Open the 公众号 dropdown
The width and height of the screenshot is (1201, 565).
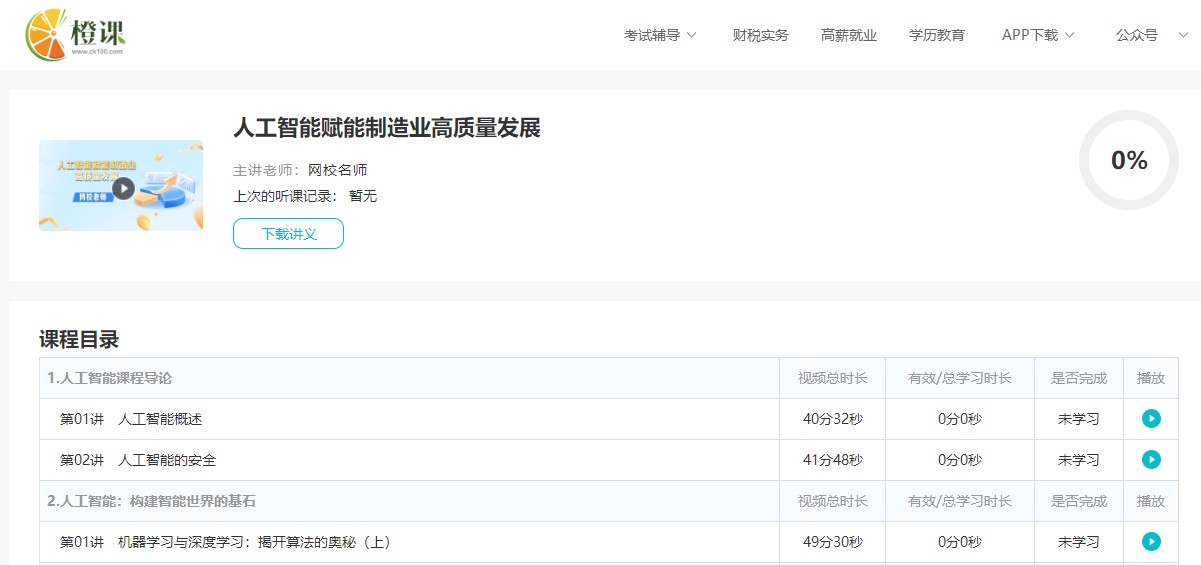(1145, 35)
